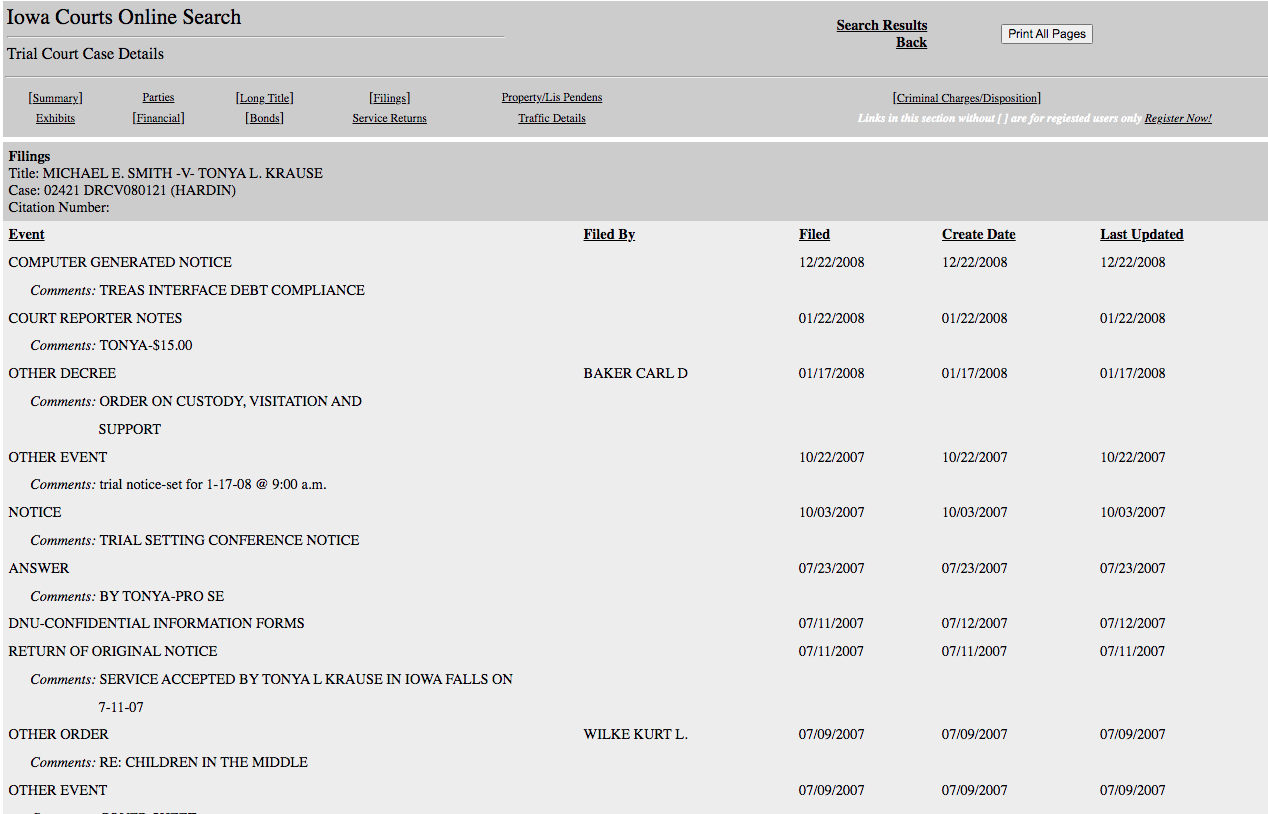
Task: Click comment RE: CHILDREN IN THE MIDDLE
Action: (x=204, y=762)
